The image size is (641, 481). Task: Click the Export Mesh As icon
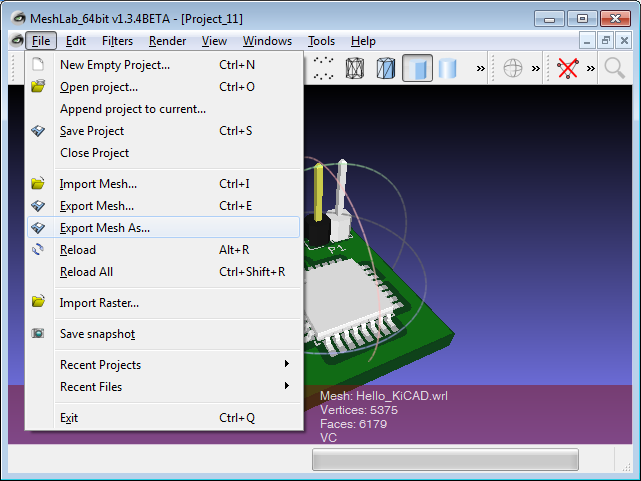click(x=38, y=228)
